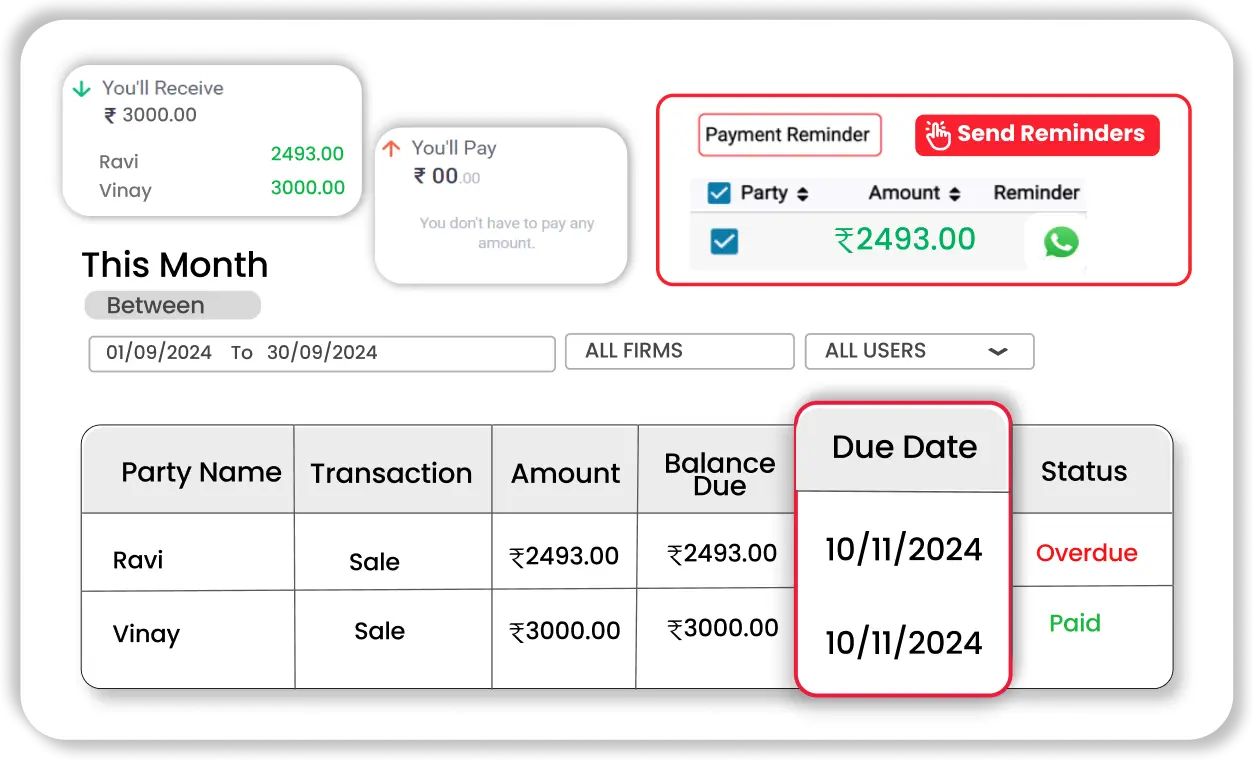Click the orange You'll Pay up arrow
This screenshot has height=760, width=1253.
(x=391, y=149)
